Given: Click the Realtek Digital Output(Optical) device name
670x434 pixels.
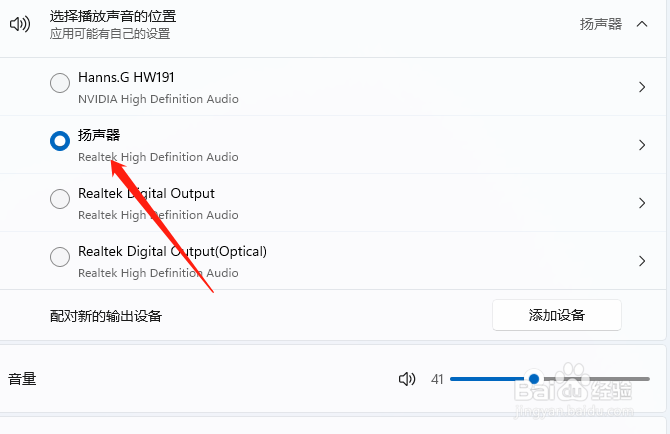Looking at the screenshot, I should coord(172,251).
